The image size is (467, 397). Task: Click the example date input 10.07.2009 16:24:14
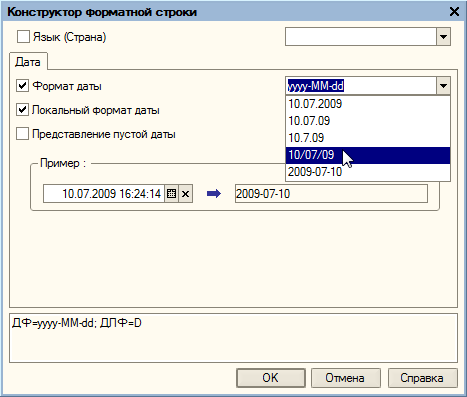tap(104, 194)
